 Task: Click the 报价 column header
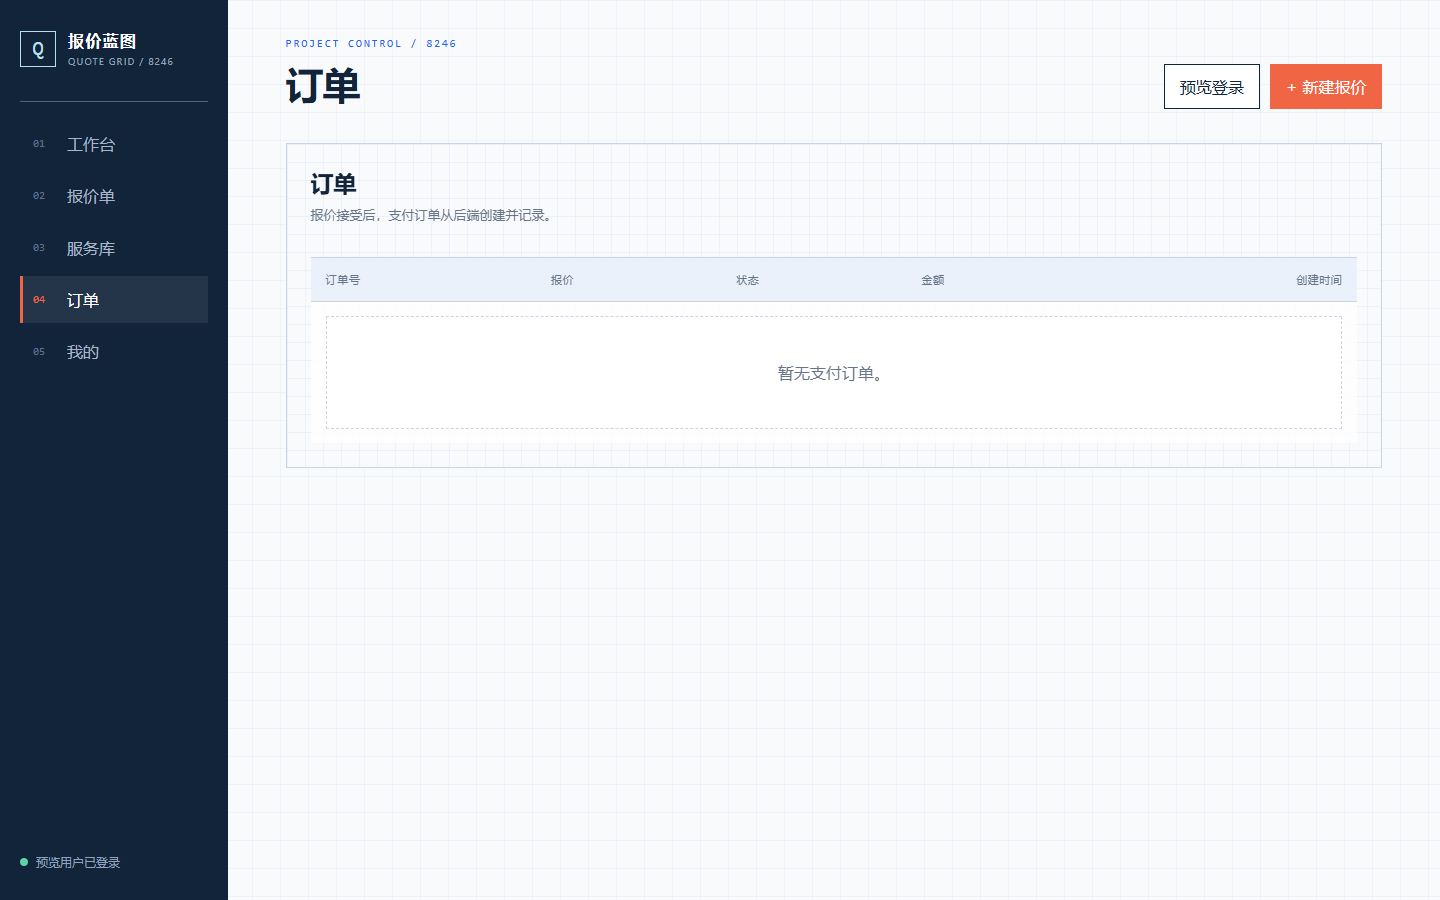[562, 280]
